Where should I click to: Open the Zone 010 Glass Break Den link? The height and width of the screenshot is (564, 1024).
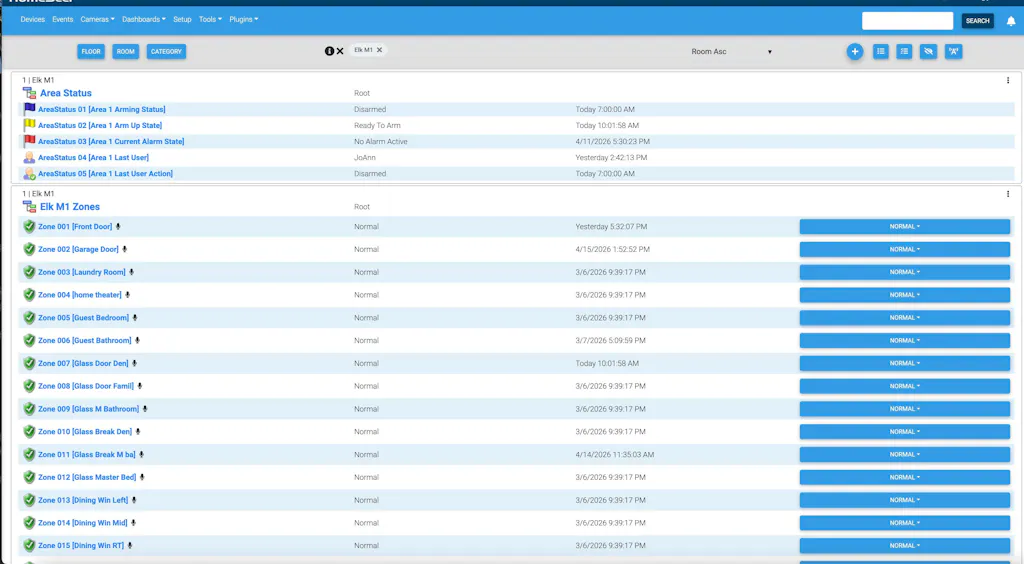[85, 432]
